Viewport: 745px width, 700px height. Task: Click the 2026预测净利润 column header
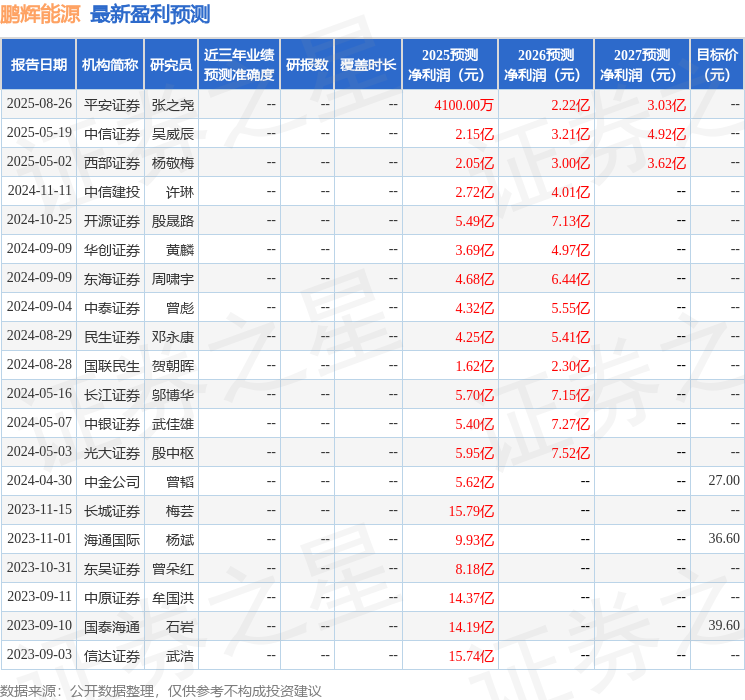(546, 64)
